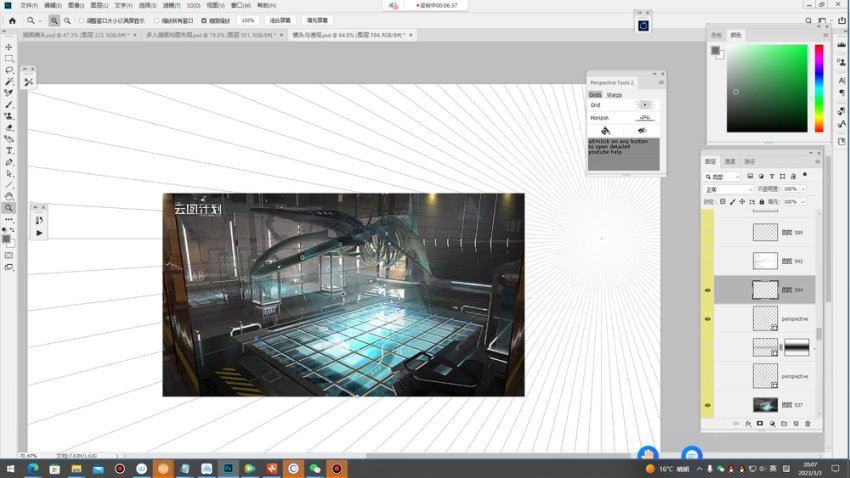Viewport: 850px width, 478px height.
Task: Select the Pen tool
Action: (x=9, y=162)
